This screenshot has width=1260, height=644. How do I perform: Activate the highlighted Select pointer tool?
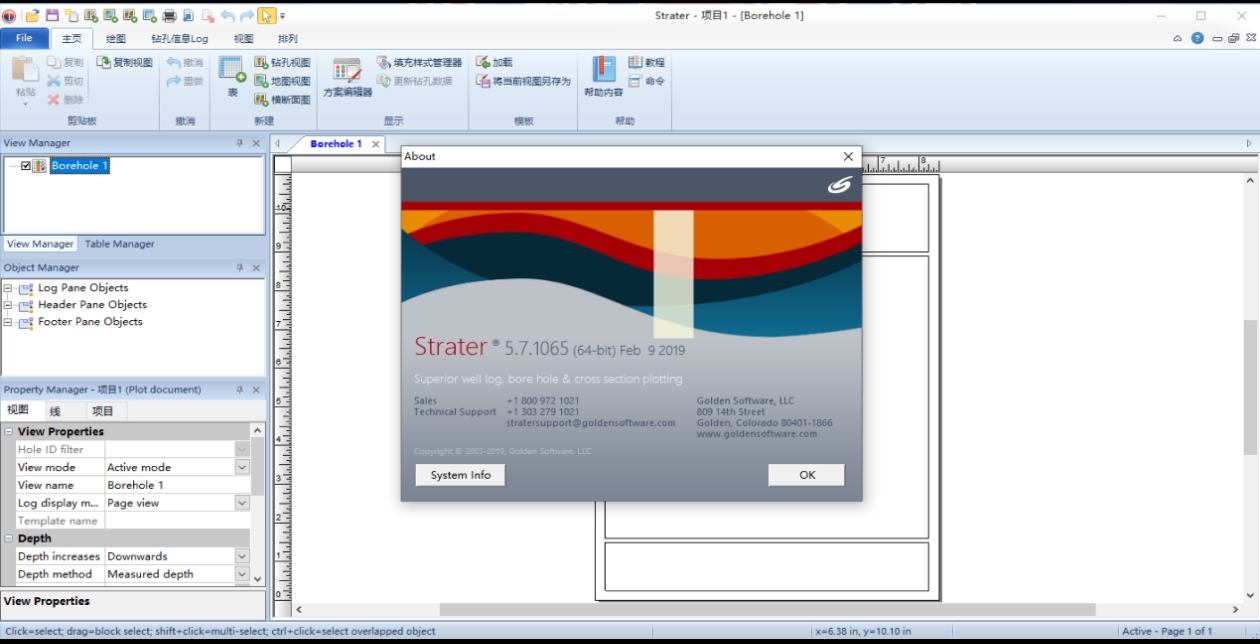pyautogui.click(x=266, y=15)
